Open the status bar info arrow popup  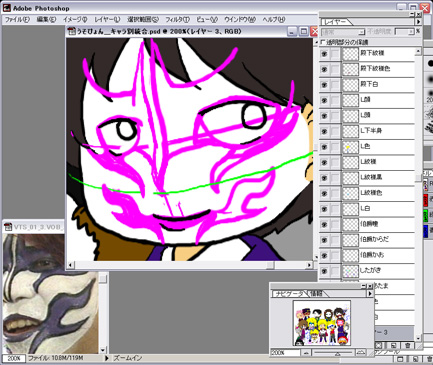click(107, 358)
